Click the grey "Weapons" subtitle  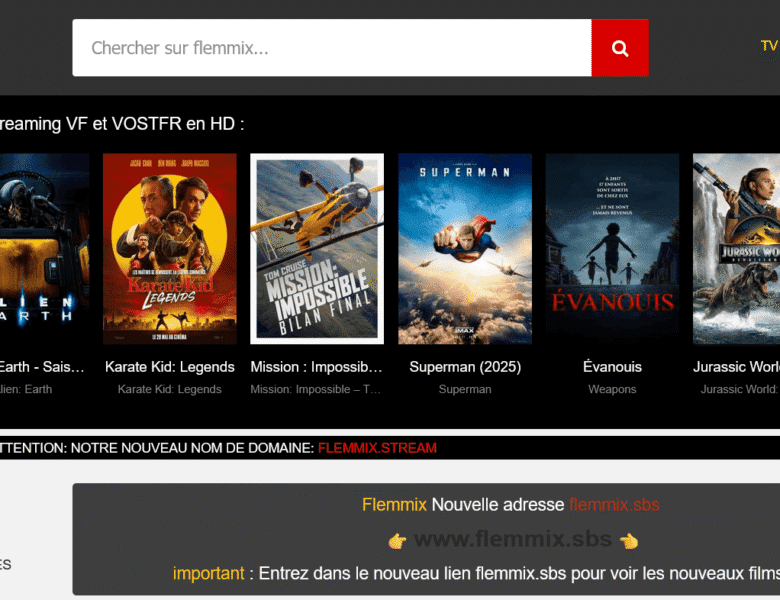click(x=612, y=389)
